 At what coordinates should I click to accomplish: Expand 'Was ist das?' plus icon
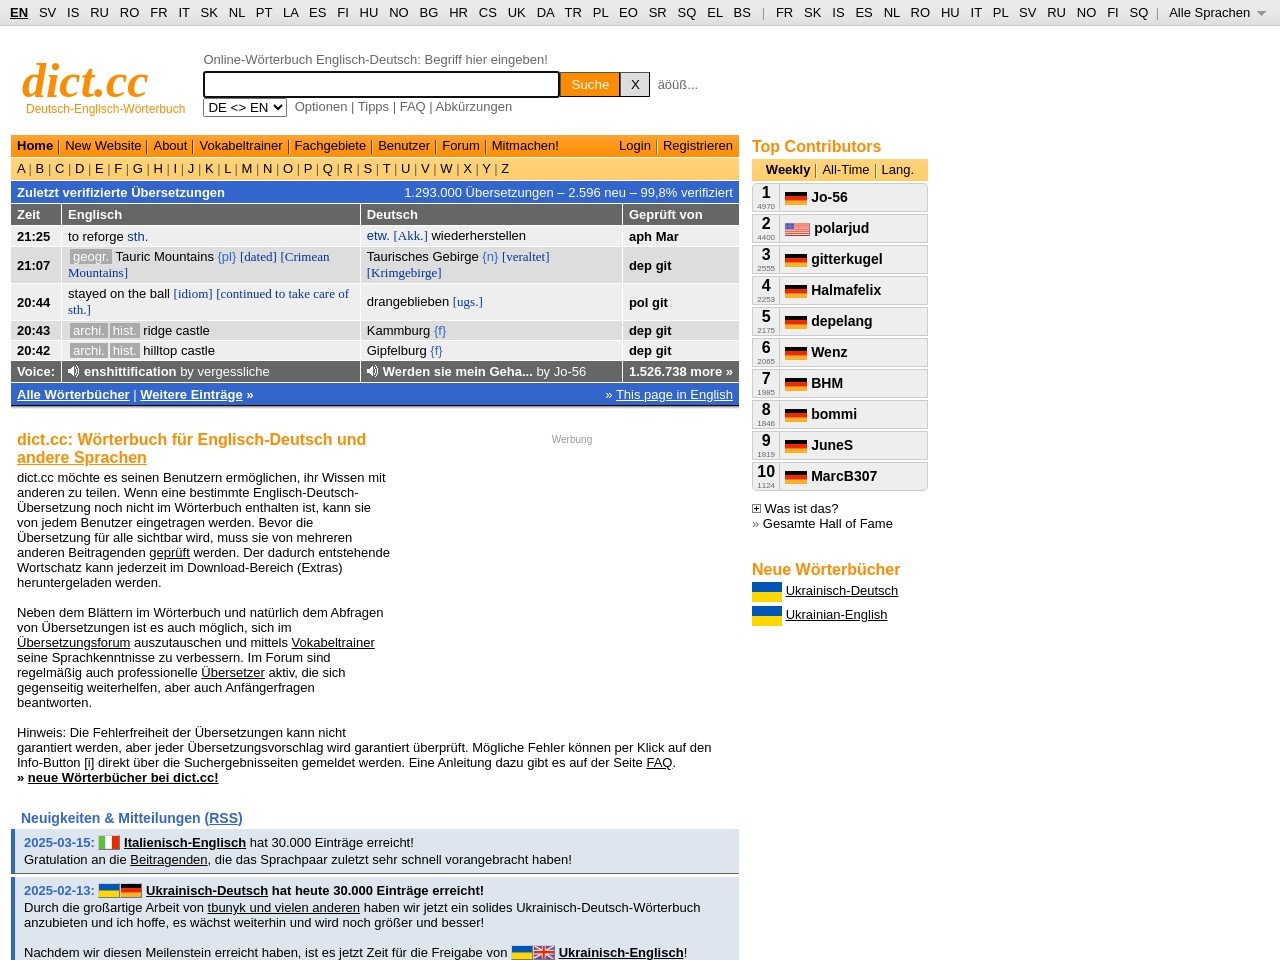[x=756, y=508]
